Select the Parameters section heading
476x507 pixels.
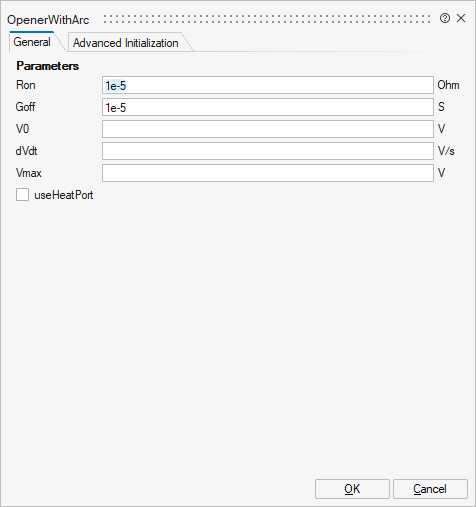(48, 66)
